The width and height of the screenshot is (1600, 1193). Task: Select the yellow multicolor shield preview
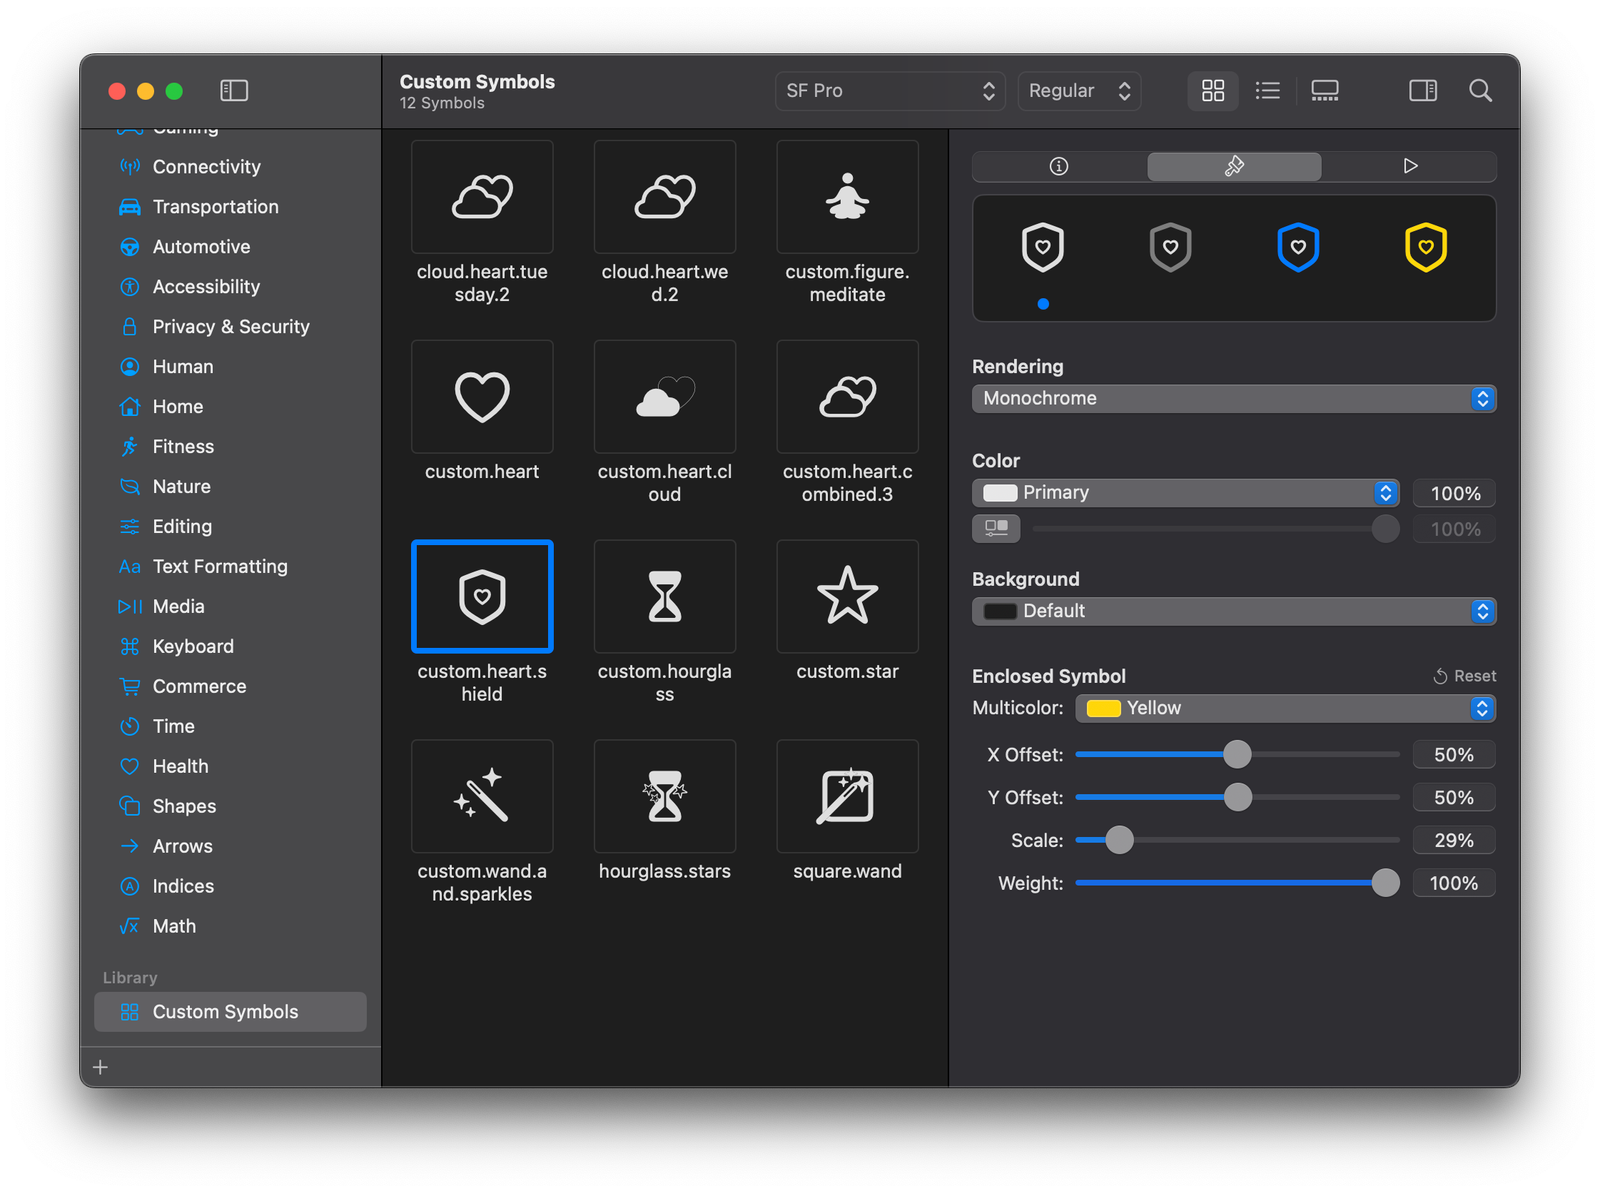[x=1427, y=247]
